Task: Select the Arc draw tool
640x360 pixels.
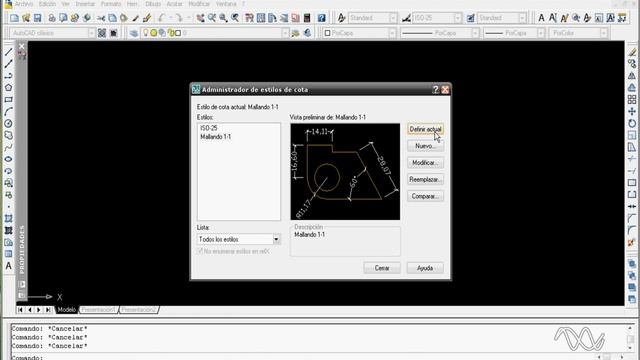Action: coord(8,111)
